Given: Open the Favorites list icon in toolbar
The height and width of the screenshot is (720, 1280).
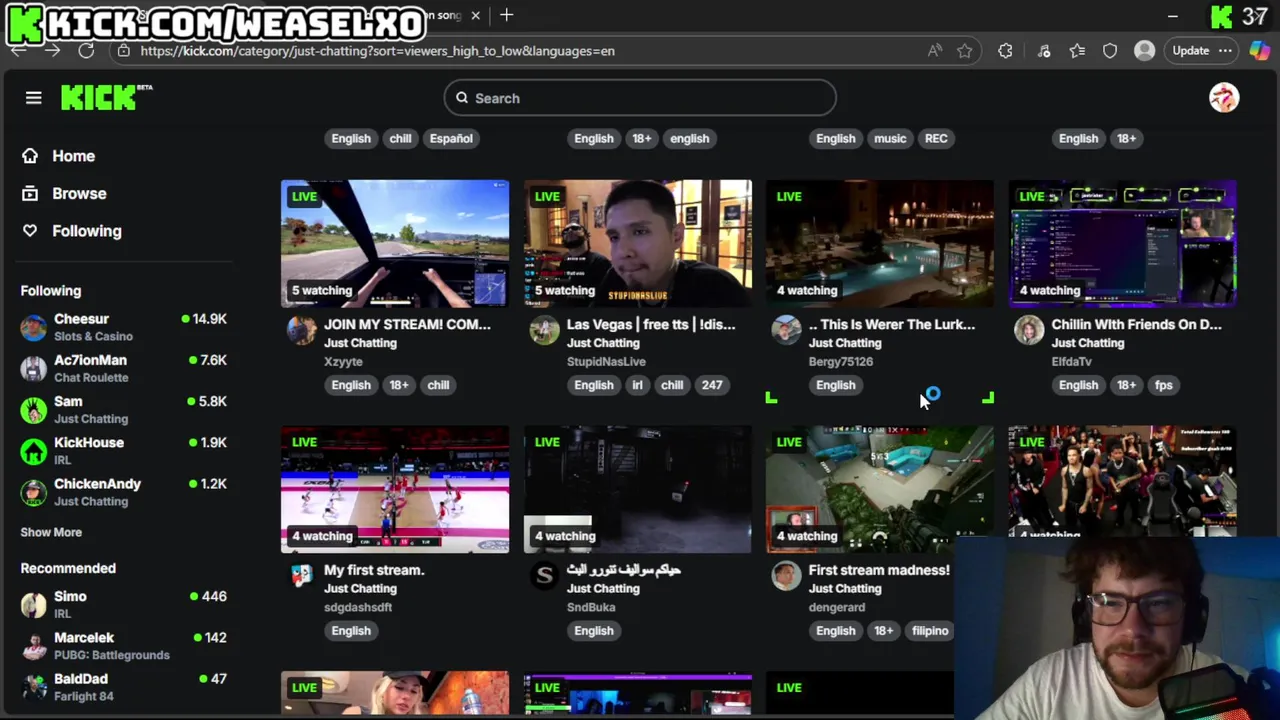Looking at the screenshot, I should click(1077, 50).
